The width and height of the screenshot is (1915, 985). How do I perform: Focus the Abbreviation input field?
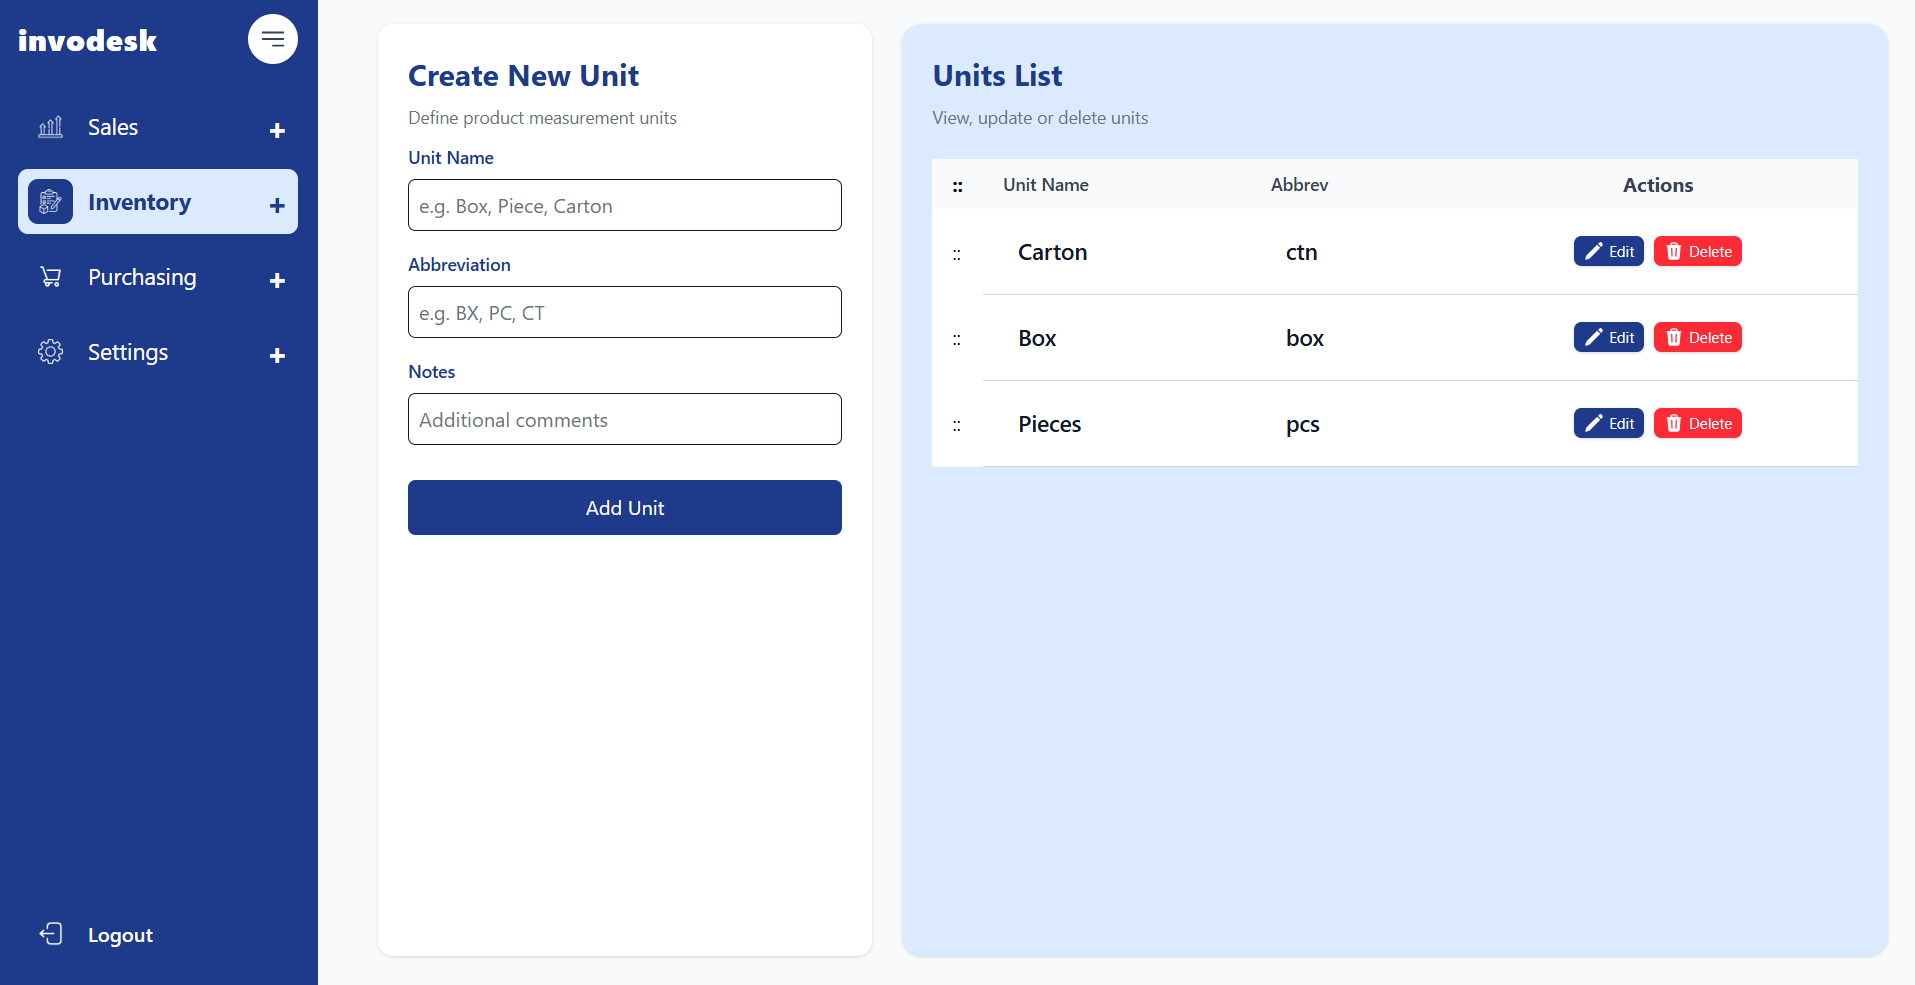click(x=624, y=312)
